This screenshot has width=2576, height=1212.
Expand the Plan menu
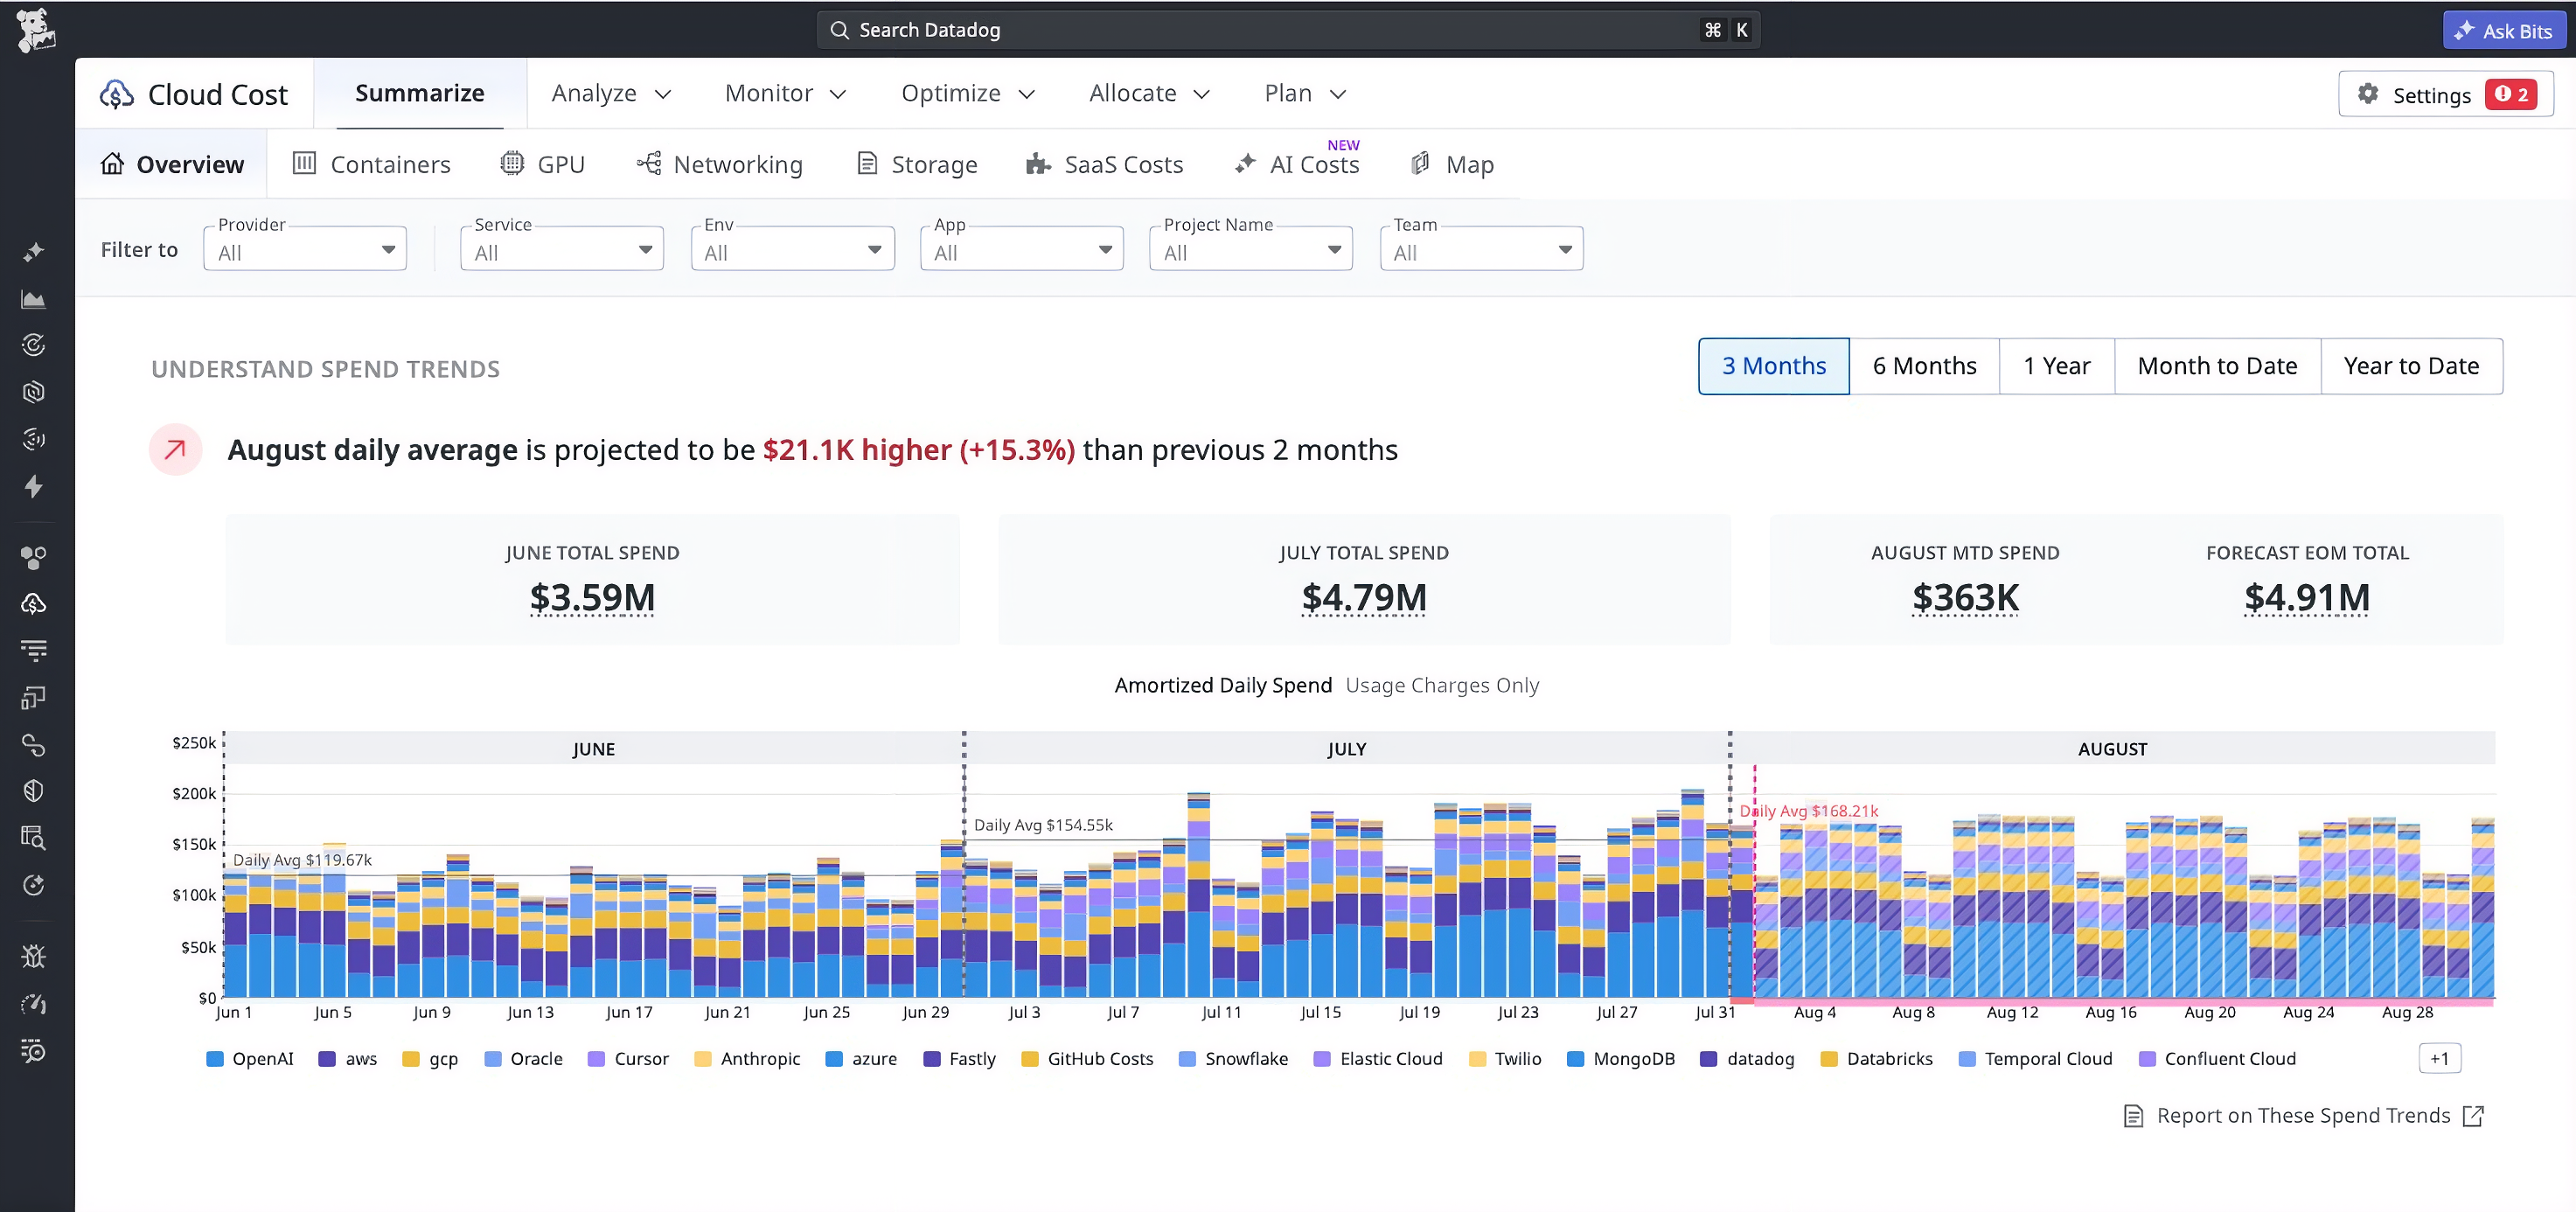1305,93
